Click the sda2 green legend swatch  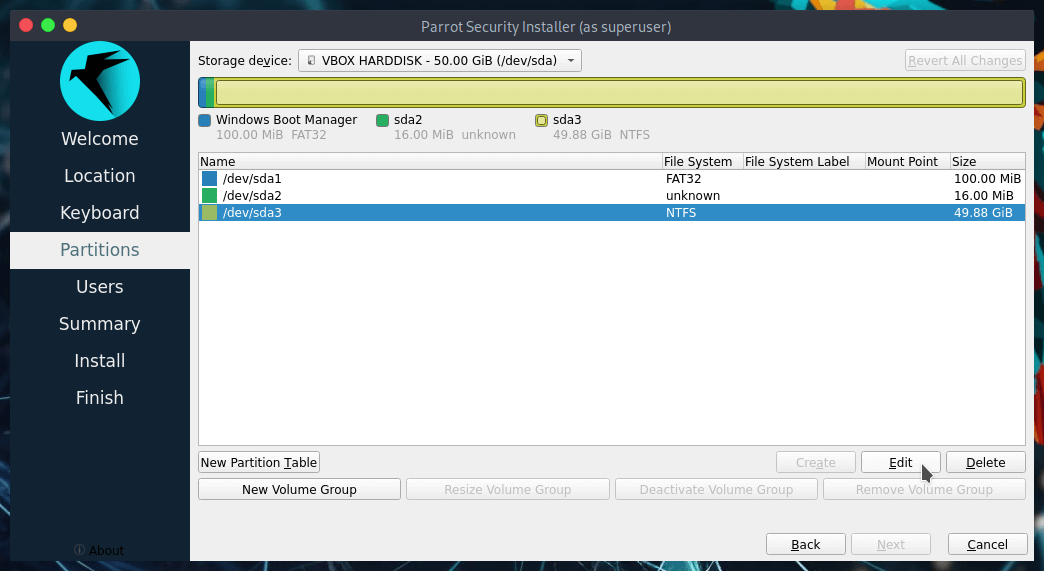pyautogui.click(x=382, y=120)
